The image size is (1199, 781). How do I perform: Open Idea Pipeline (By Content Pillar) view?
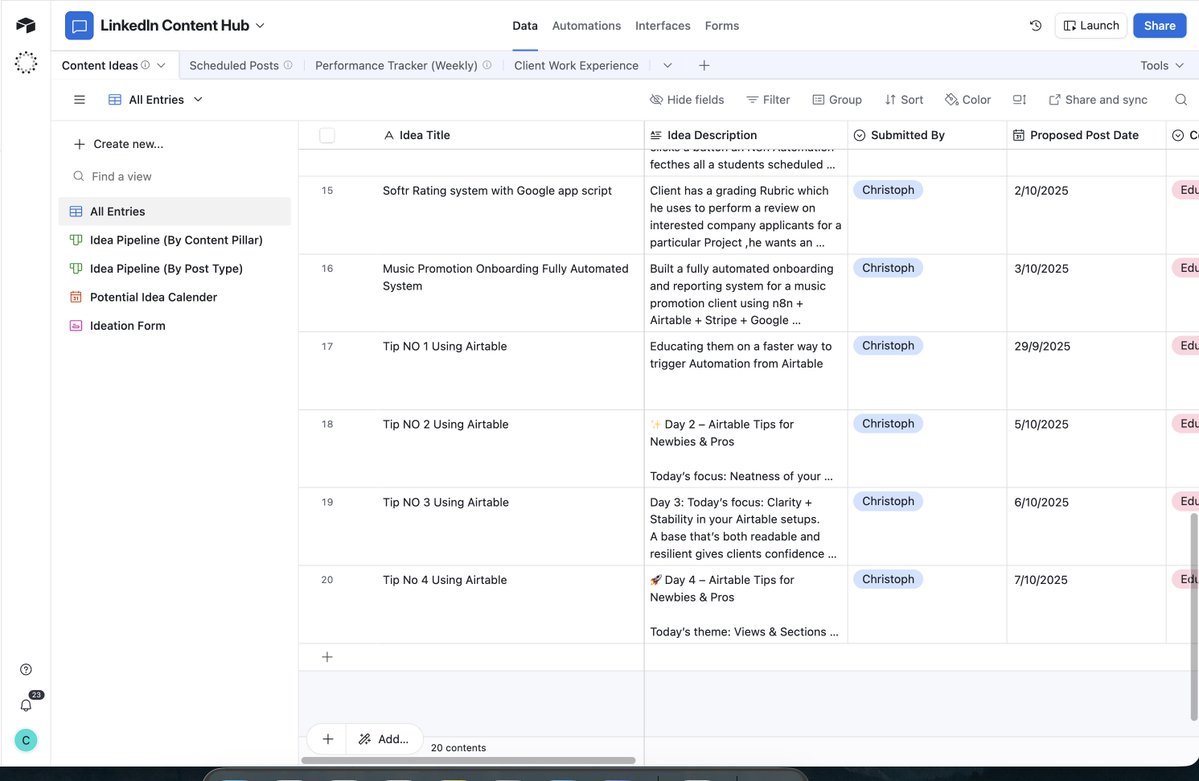[x=174, y=240]
